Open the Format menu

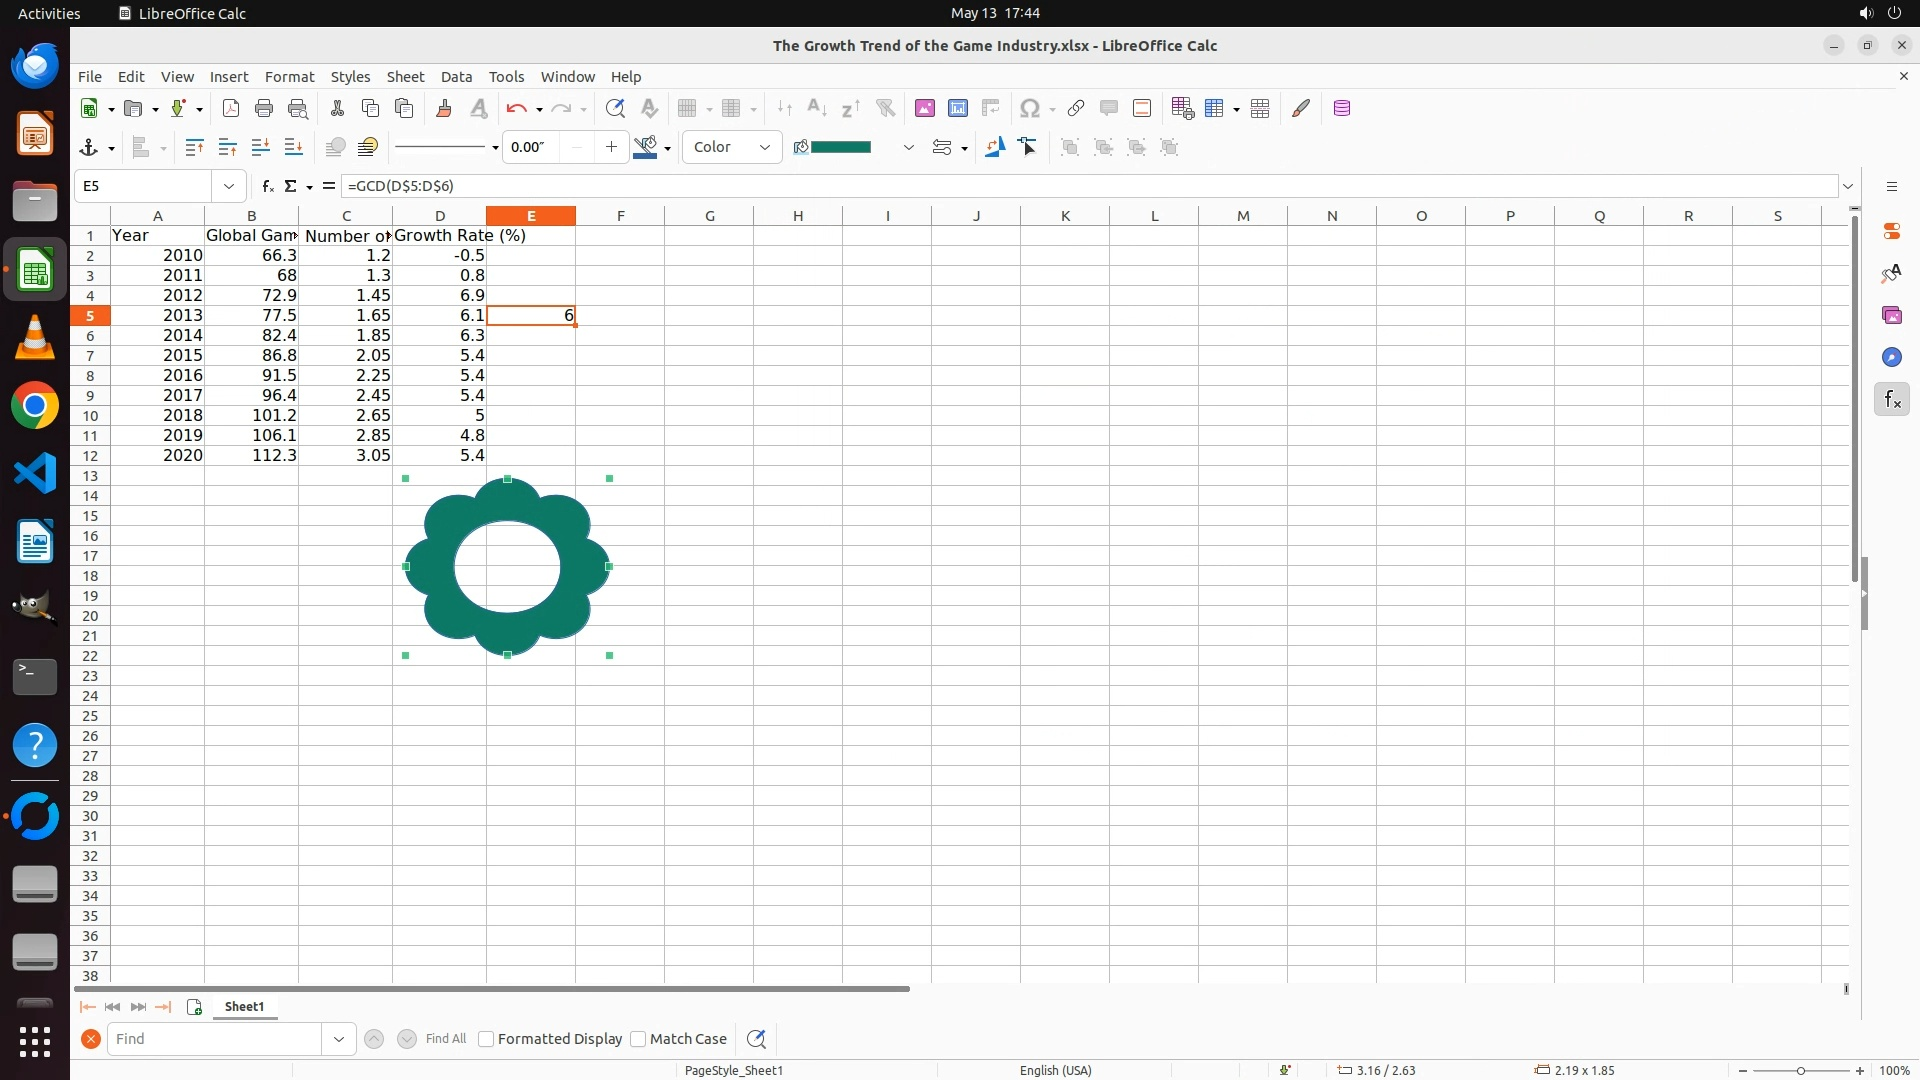tap(289, 77)
